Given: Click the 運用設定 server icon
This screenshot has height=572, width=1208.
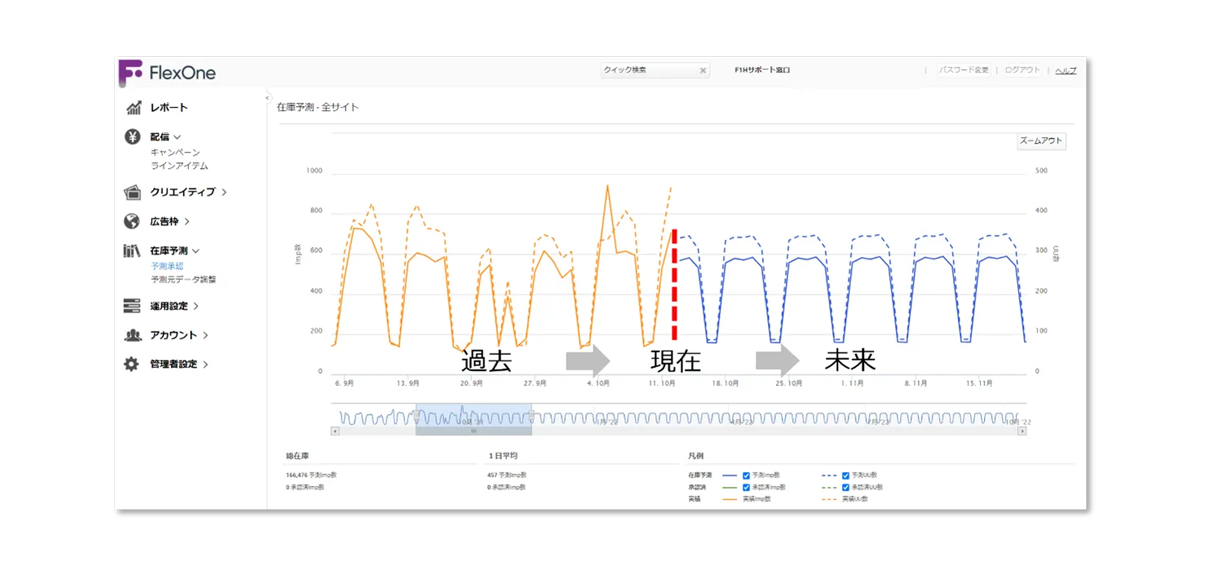Looking at the screenshot, I should click(x=132, y=306).
